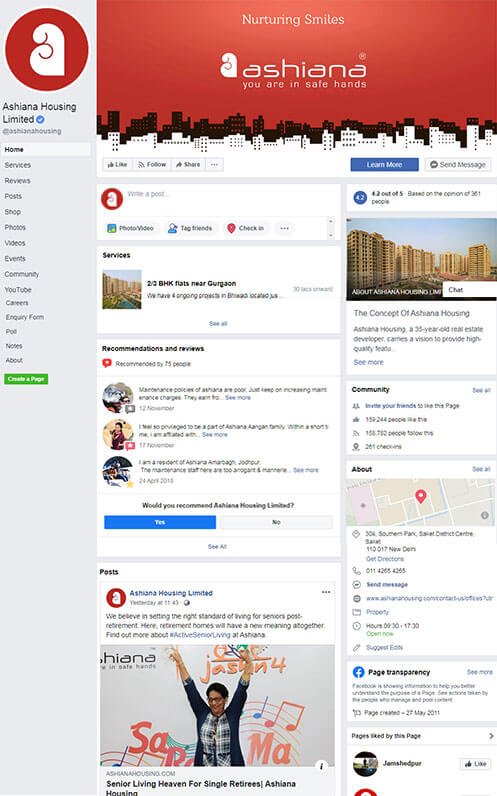The width and height of the screenshot is (497, 796).
Task: Open Community in the sidebar
Action: click(x=21, y=274)
